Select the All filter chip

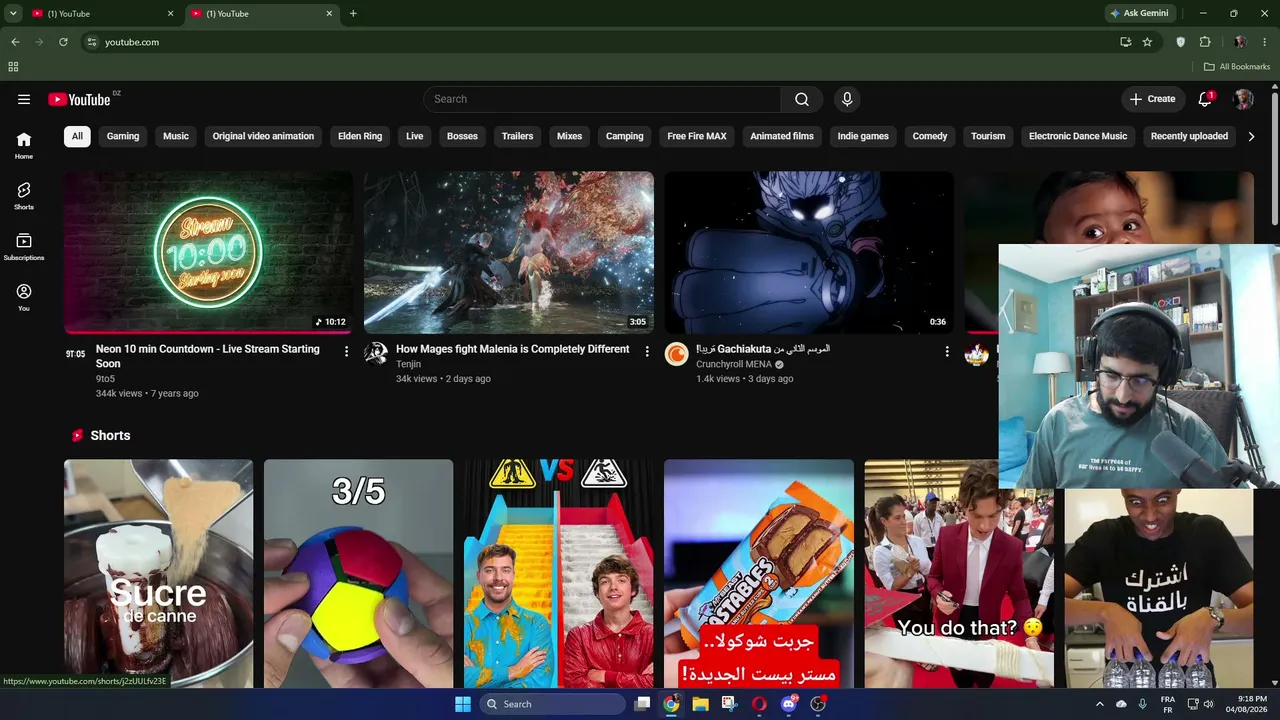(77, 136)
